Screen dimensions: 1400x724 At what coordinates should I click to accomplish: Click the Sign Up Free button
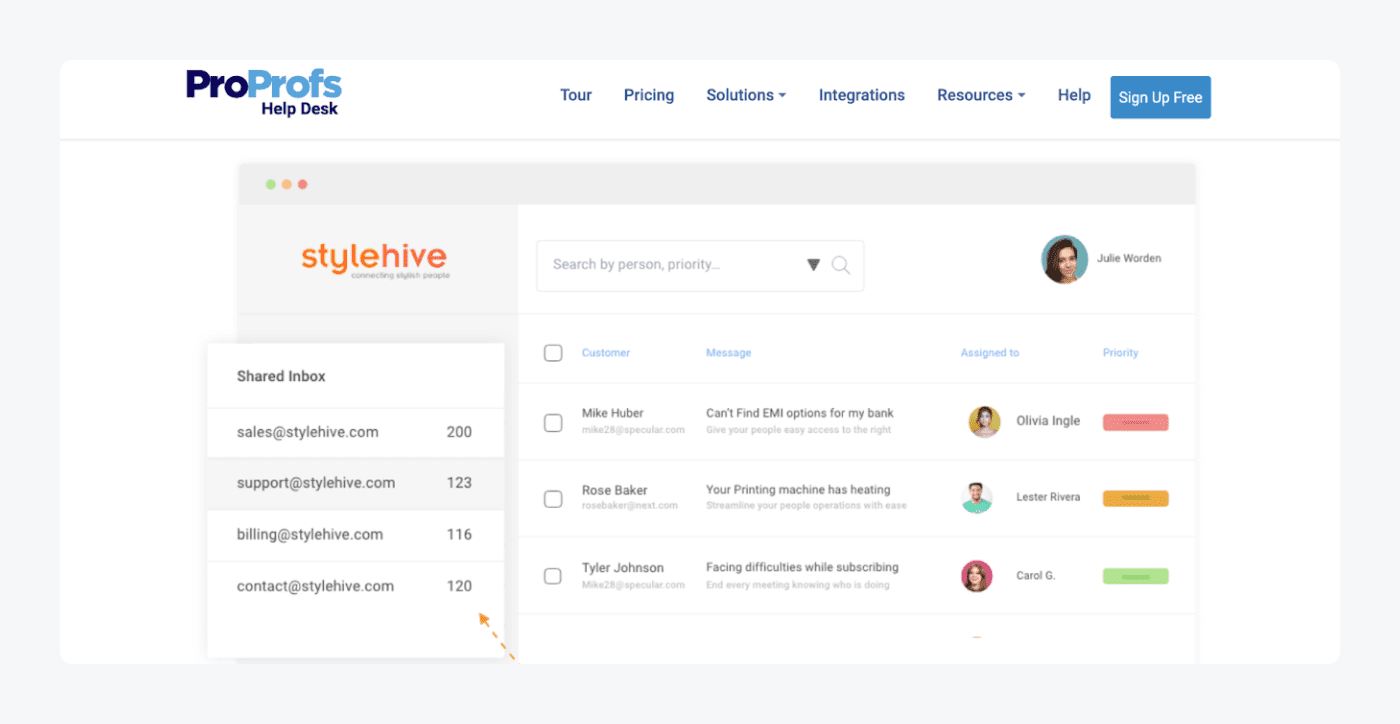[x=1160, y=97]
